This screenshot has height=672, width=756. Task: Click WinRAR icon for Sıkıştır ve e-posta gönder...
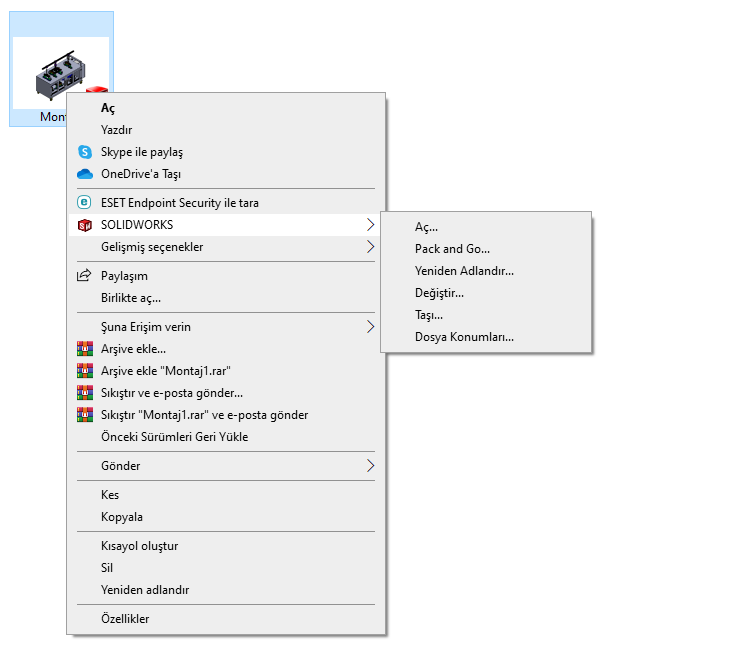[85, 393]
